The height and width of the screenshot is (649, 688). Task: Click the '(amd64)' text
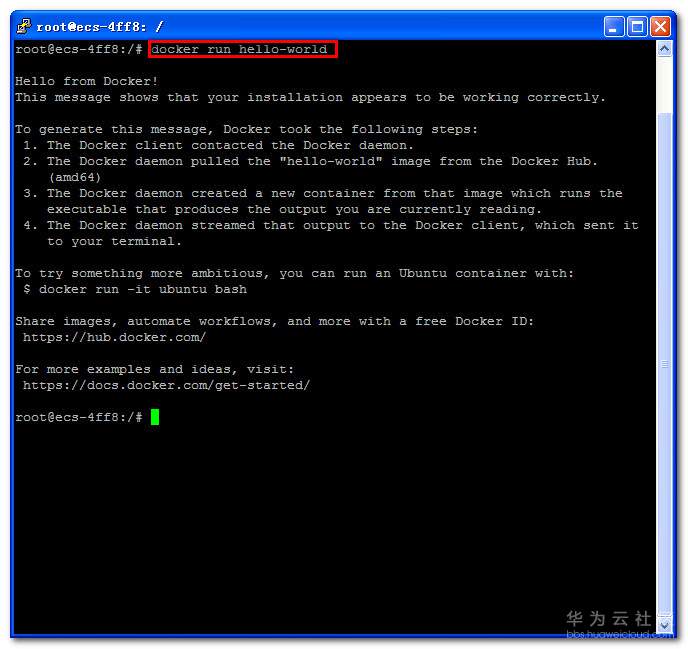(x=75, y=177)
